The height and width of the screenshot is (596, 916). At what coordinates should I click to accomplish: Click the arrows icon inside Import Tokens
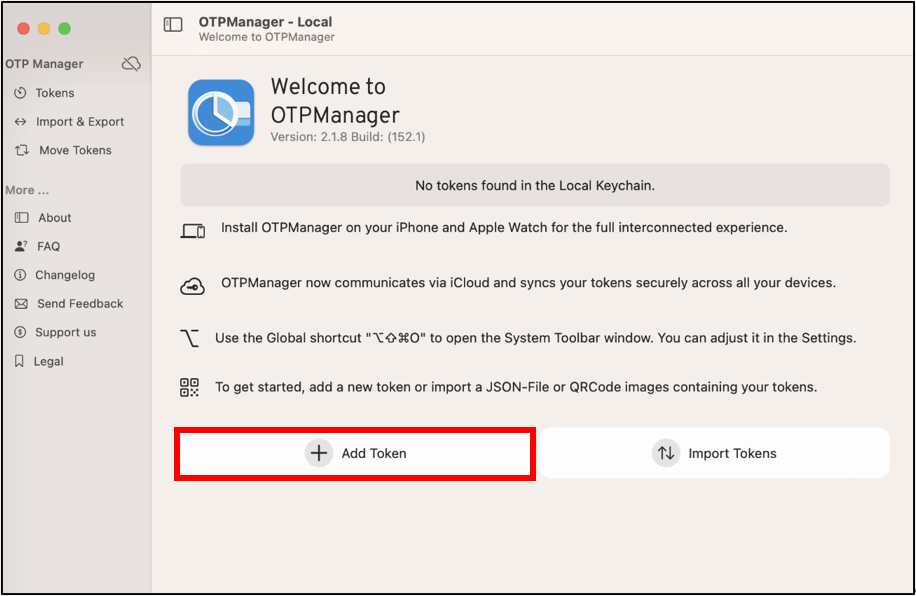click(666, 453)
